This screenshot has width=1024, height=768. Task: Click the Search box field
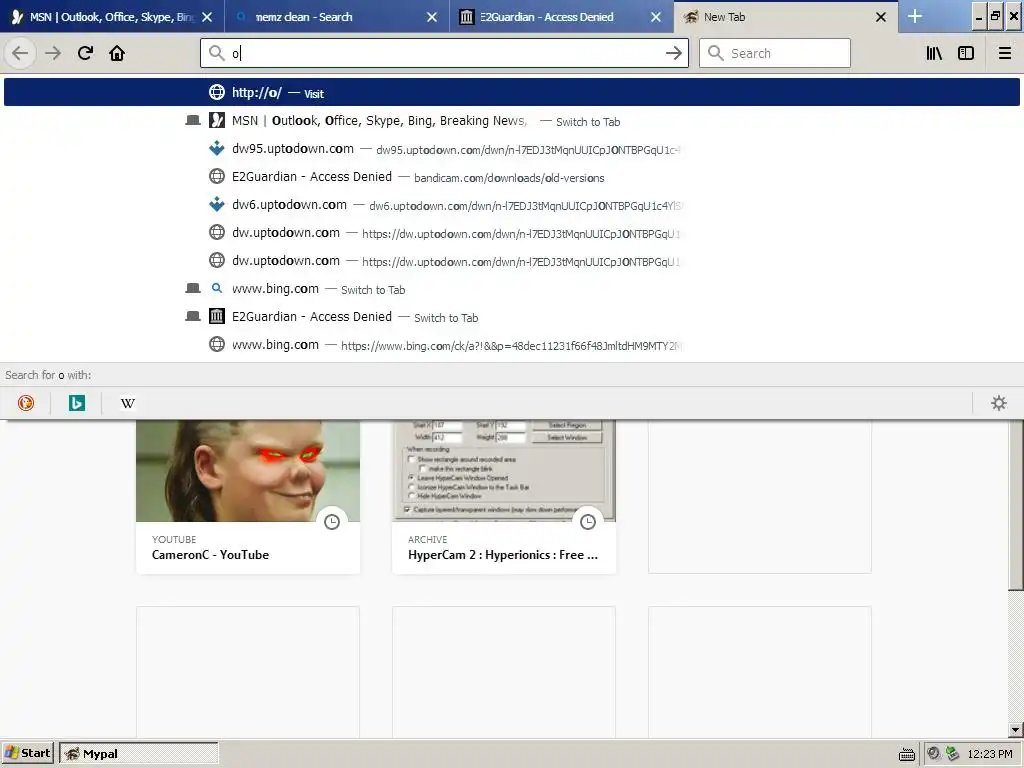pos(775,53)
